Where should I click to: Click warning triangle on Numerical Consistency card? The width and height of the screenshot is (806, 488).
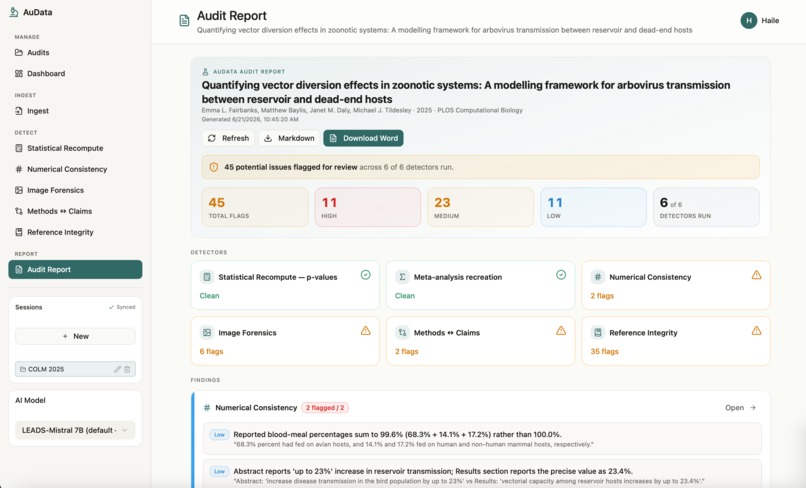click(x=756, y=275)
